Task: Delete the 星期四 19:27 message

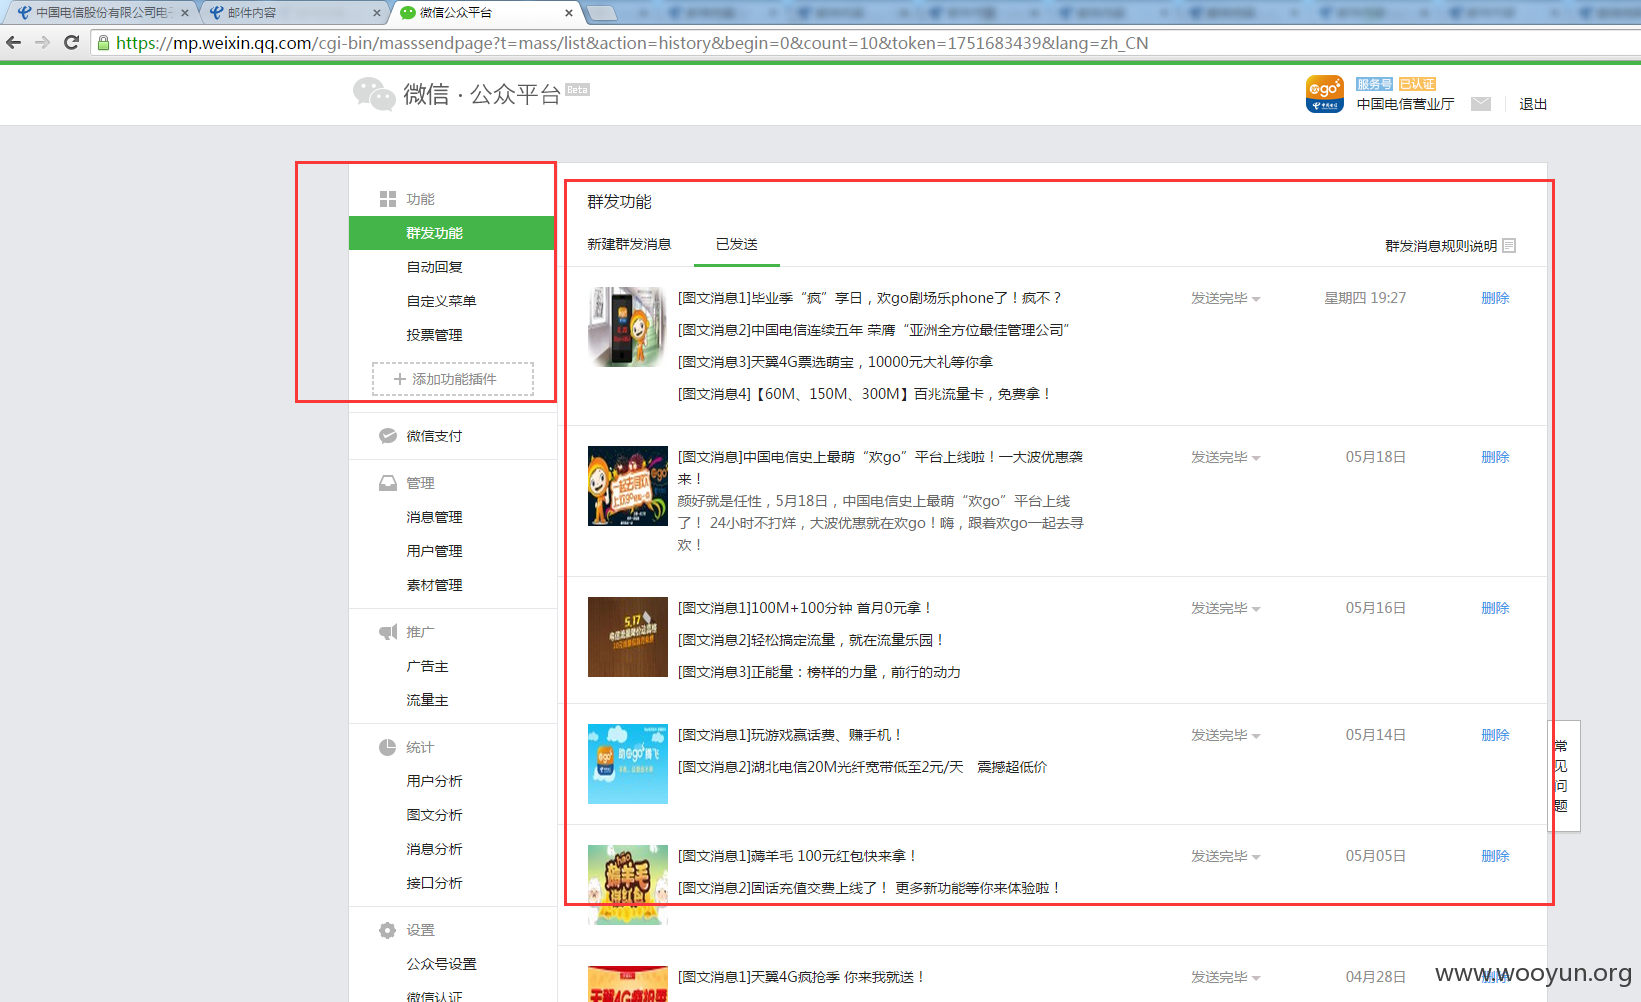Action: pos(1495,298)
